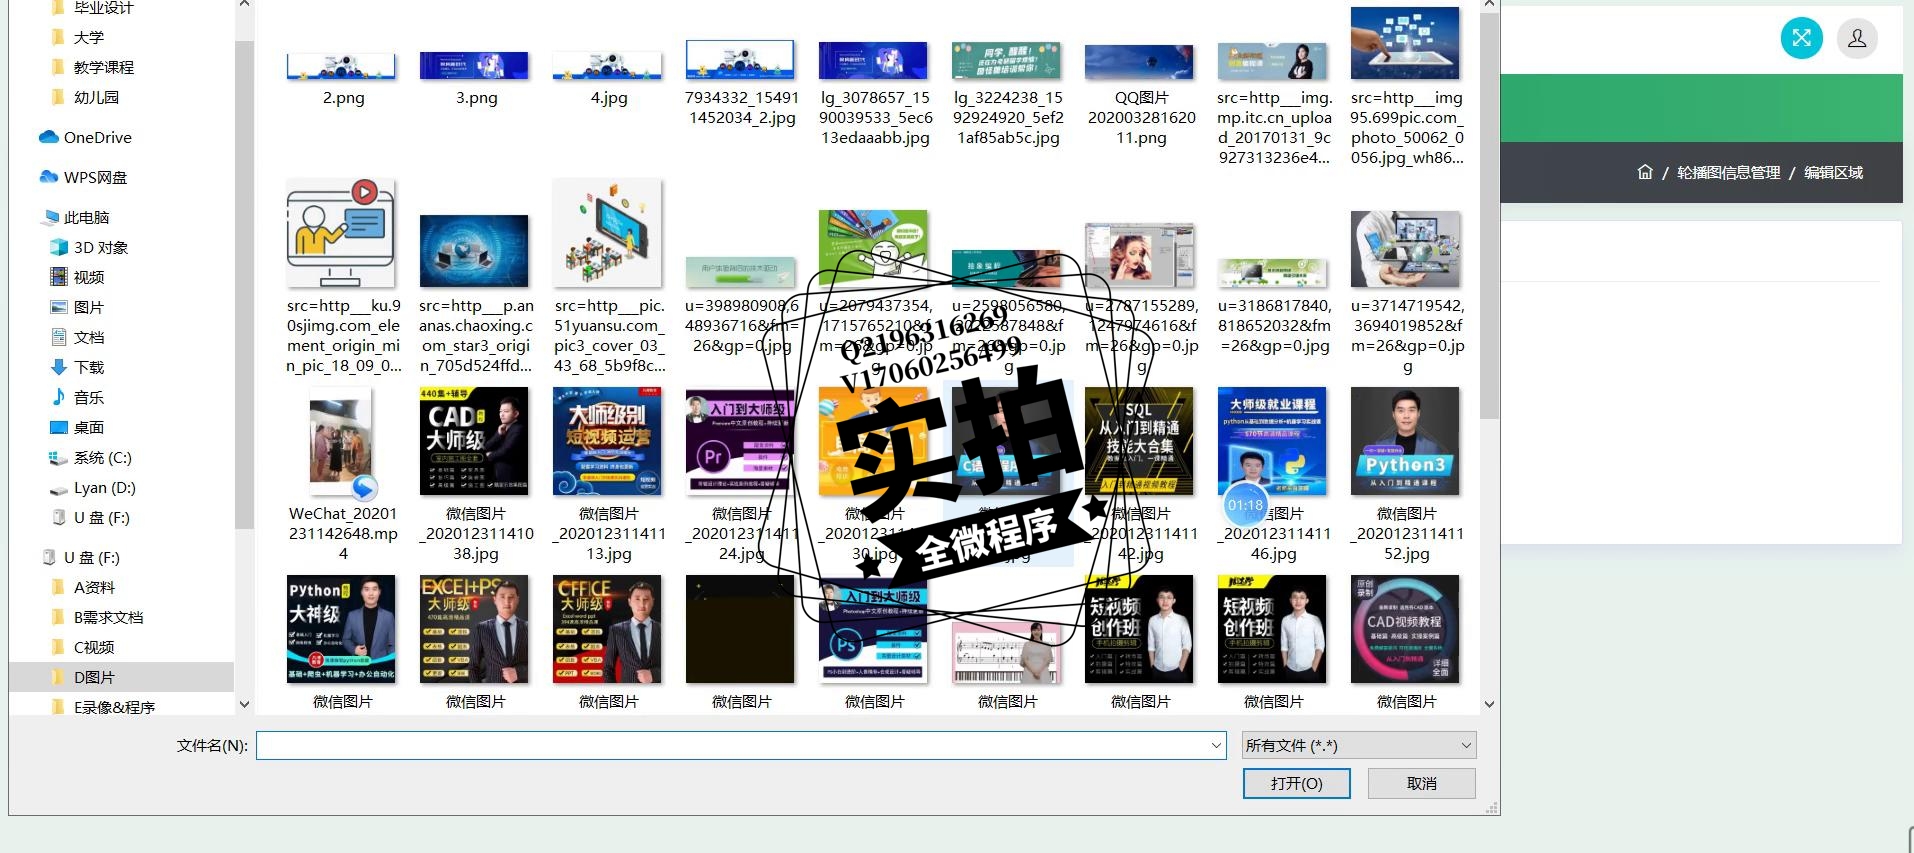The width and height of the screenshot is (1914, 853).
Task: Click navigation pane scroll down arrow
Action: click(x=244, y=704)
